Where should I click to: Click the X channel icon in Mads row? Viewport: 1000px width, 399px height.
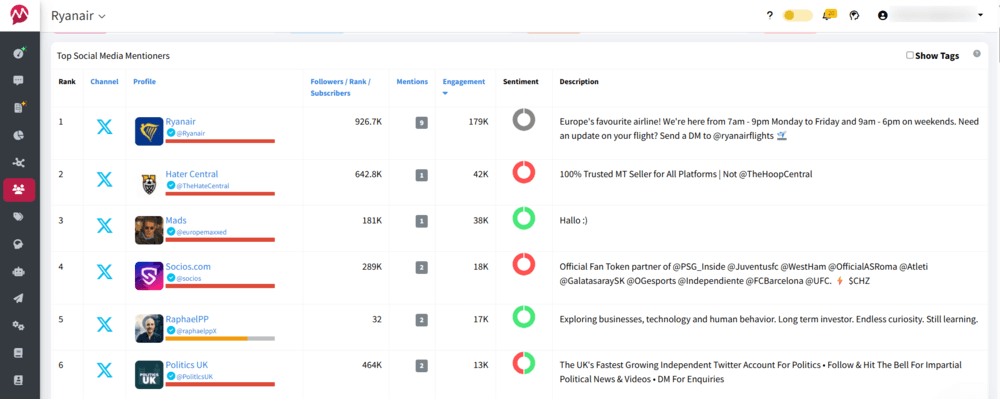coord(104,226)
